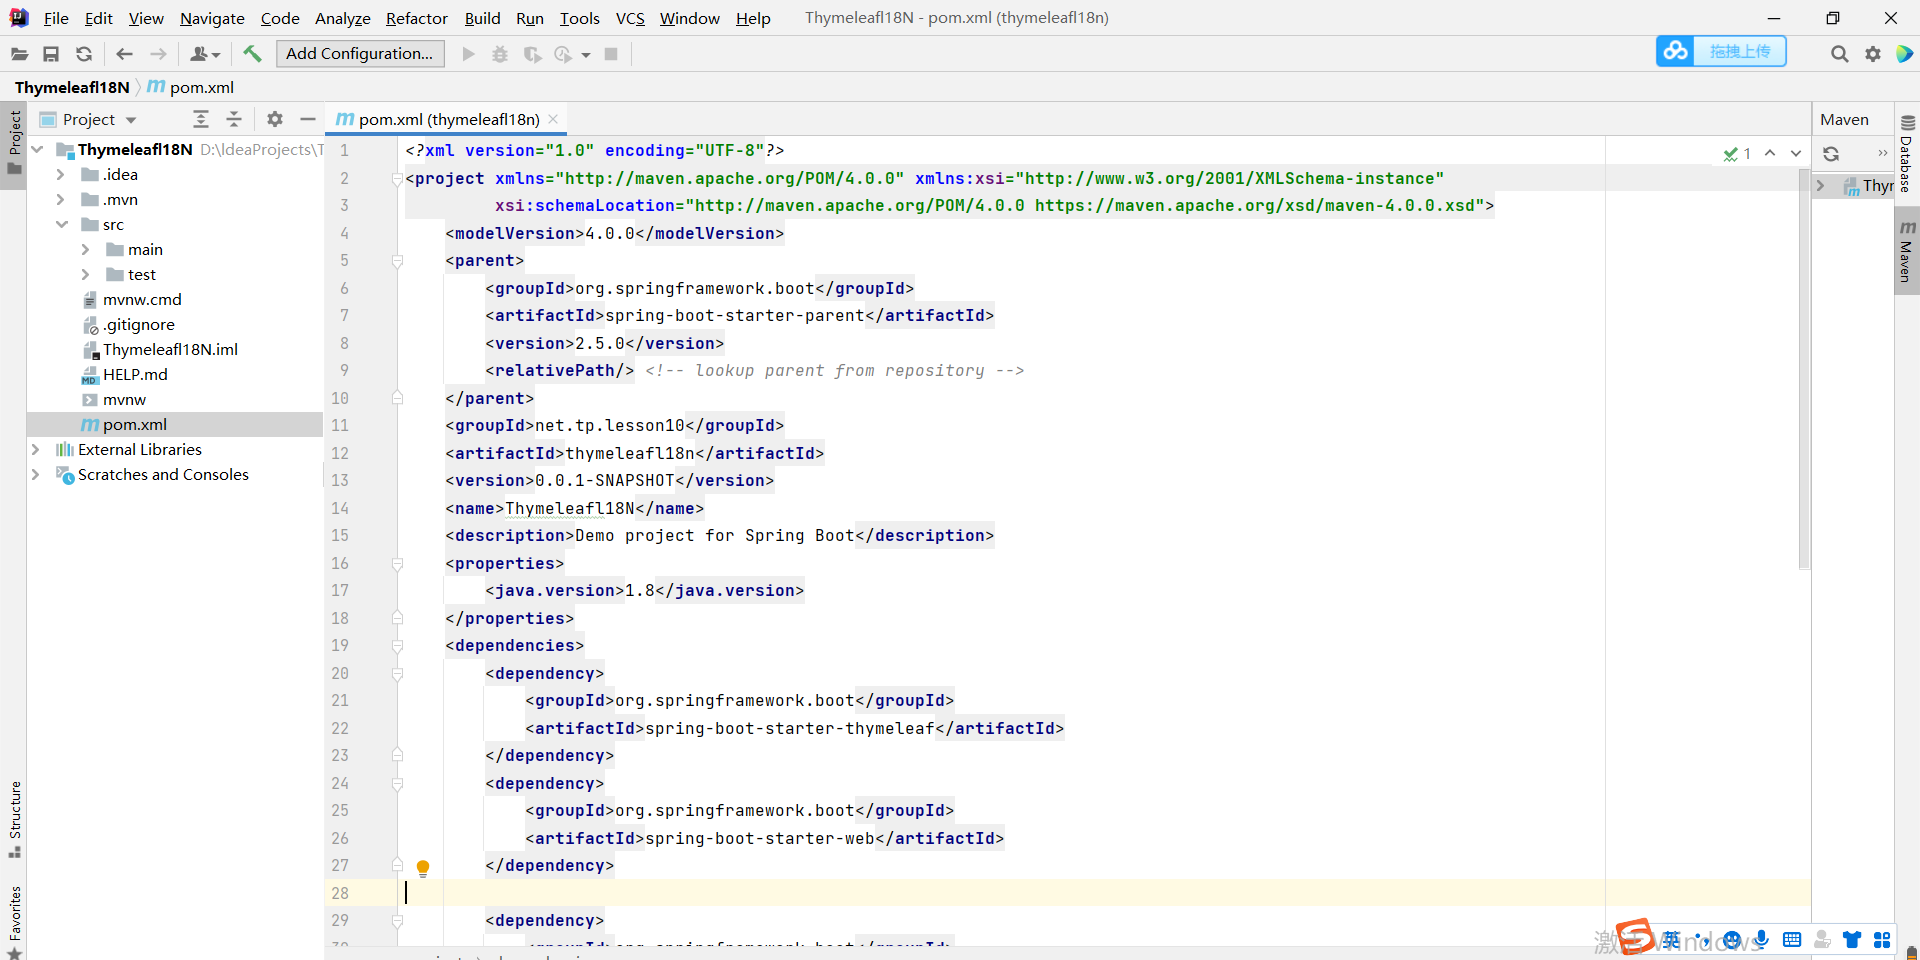Collapse the src folder
This screenshot has width=1920, height=960.
point(61,224)
